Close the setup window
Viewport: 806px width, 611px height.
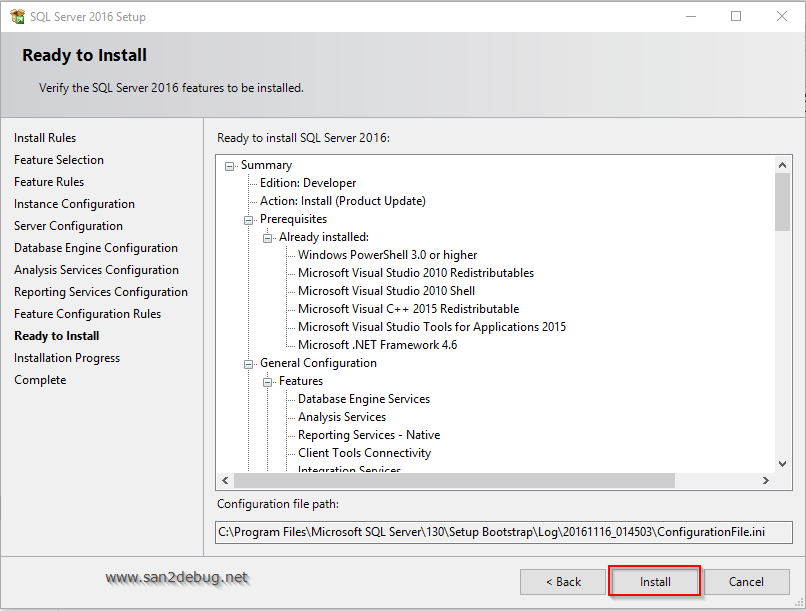[x=782, y=16]
